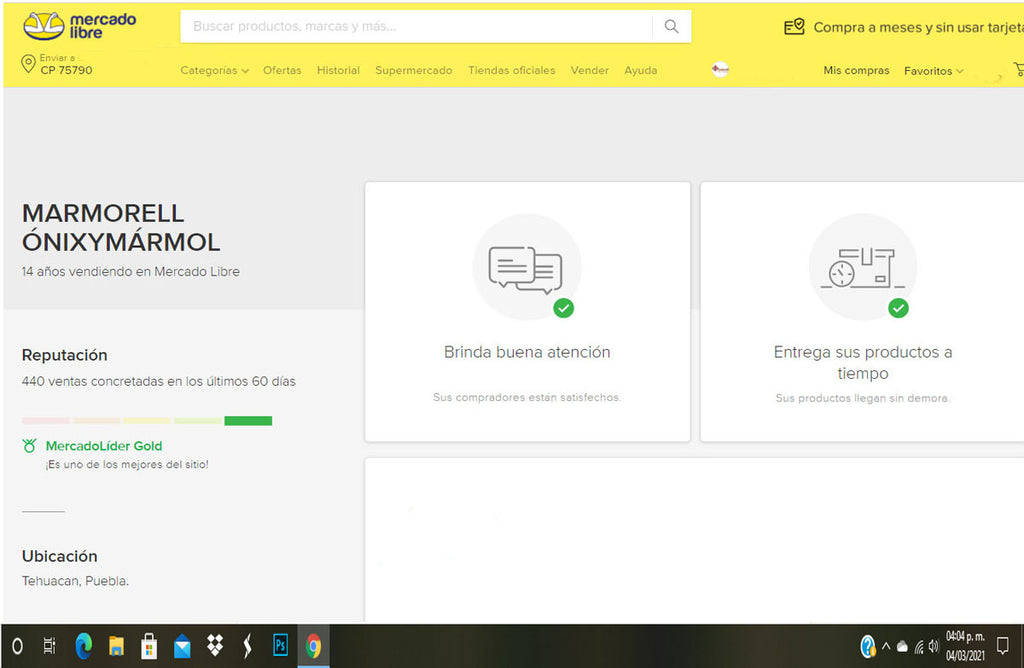Click 'Tehuacan, Puebla.' location text
Viewport: 1024px width, 668px height.
tap(75, 581)
